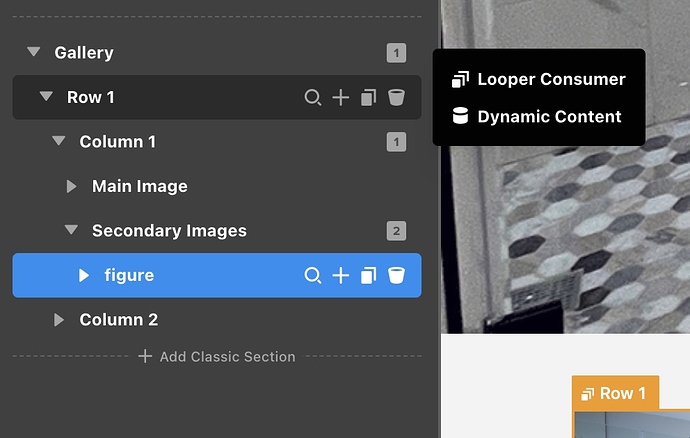Viewport: 690px width, 438px height.
Task: Click the orange Row 1 label tag
Action: coord(614,393)
